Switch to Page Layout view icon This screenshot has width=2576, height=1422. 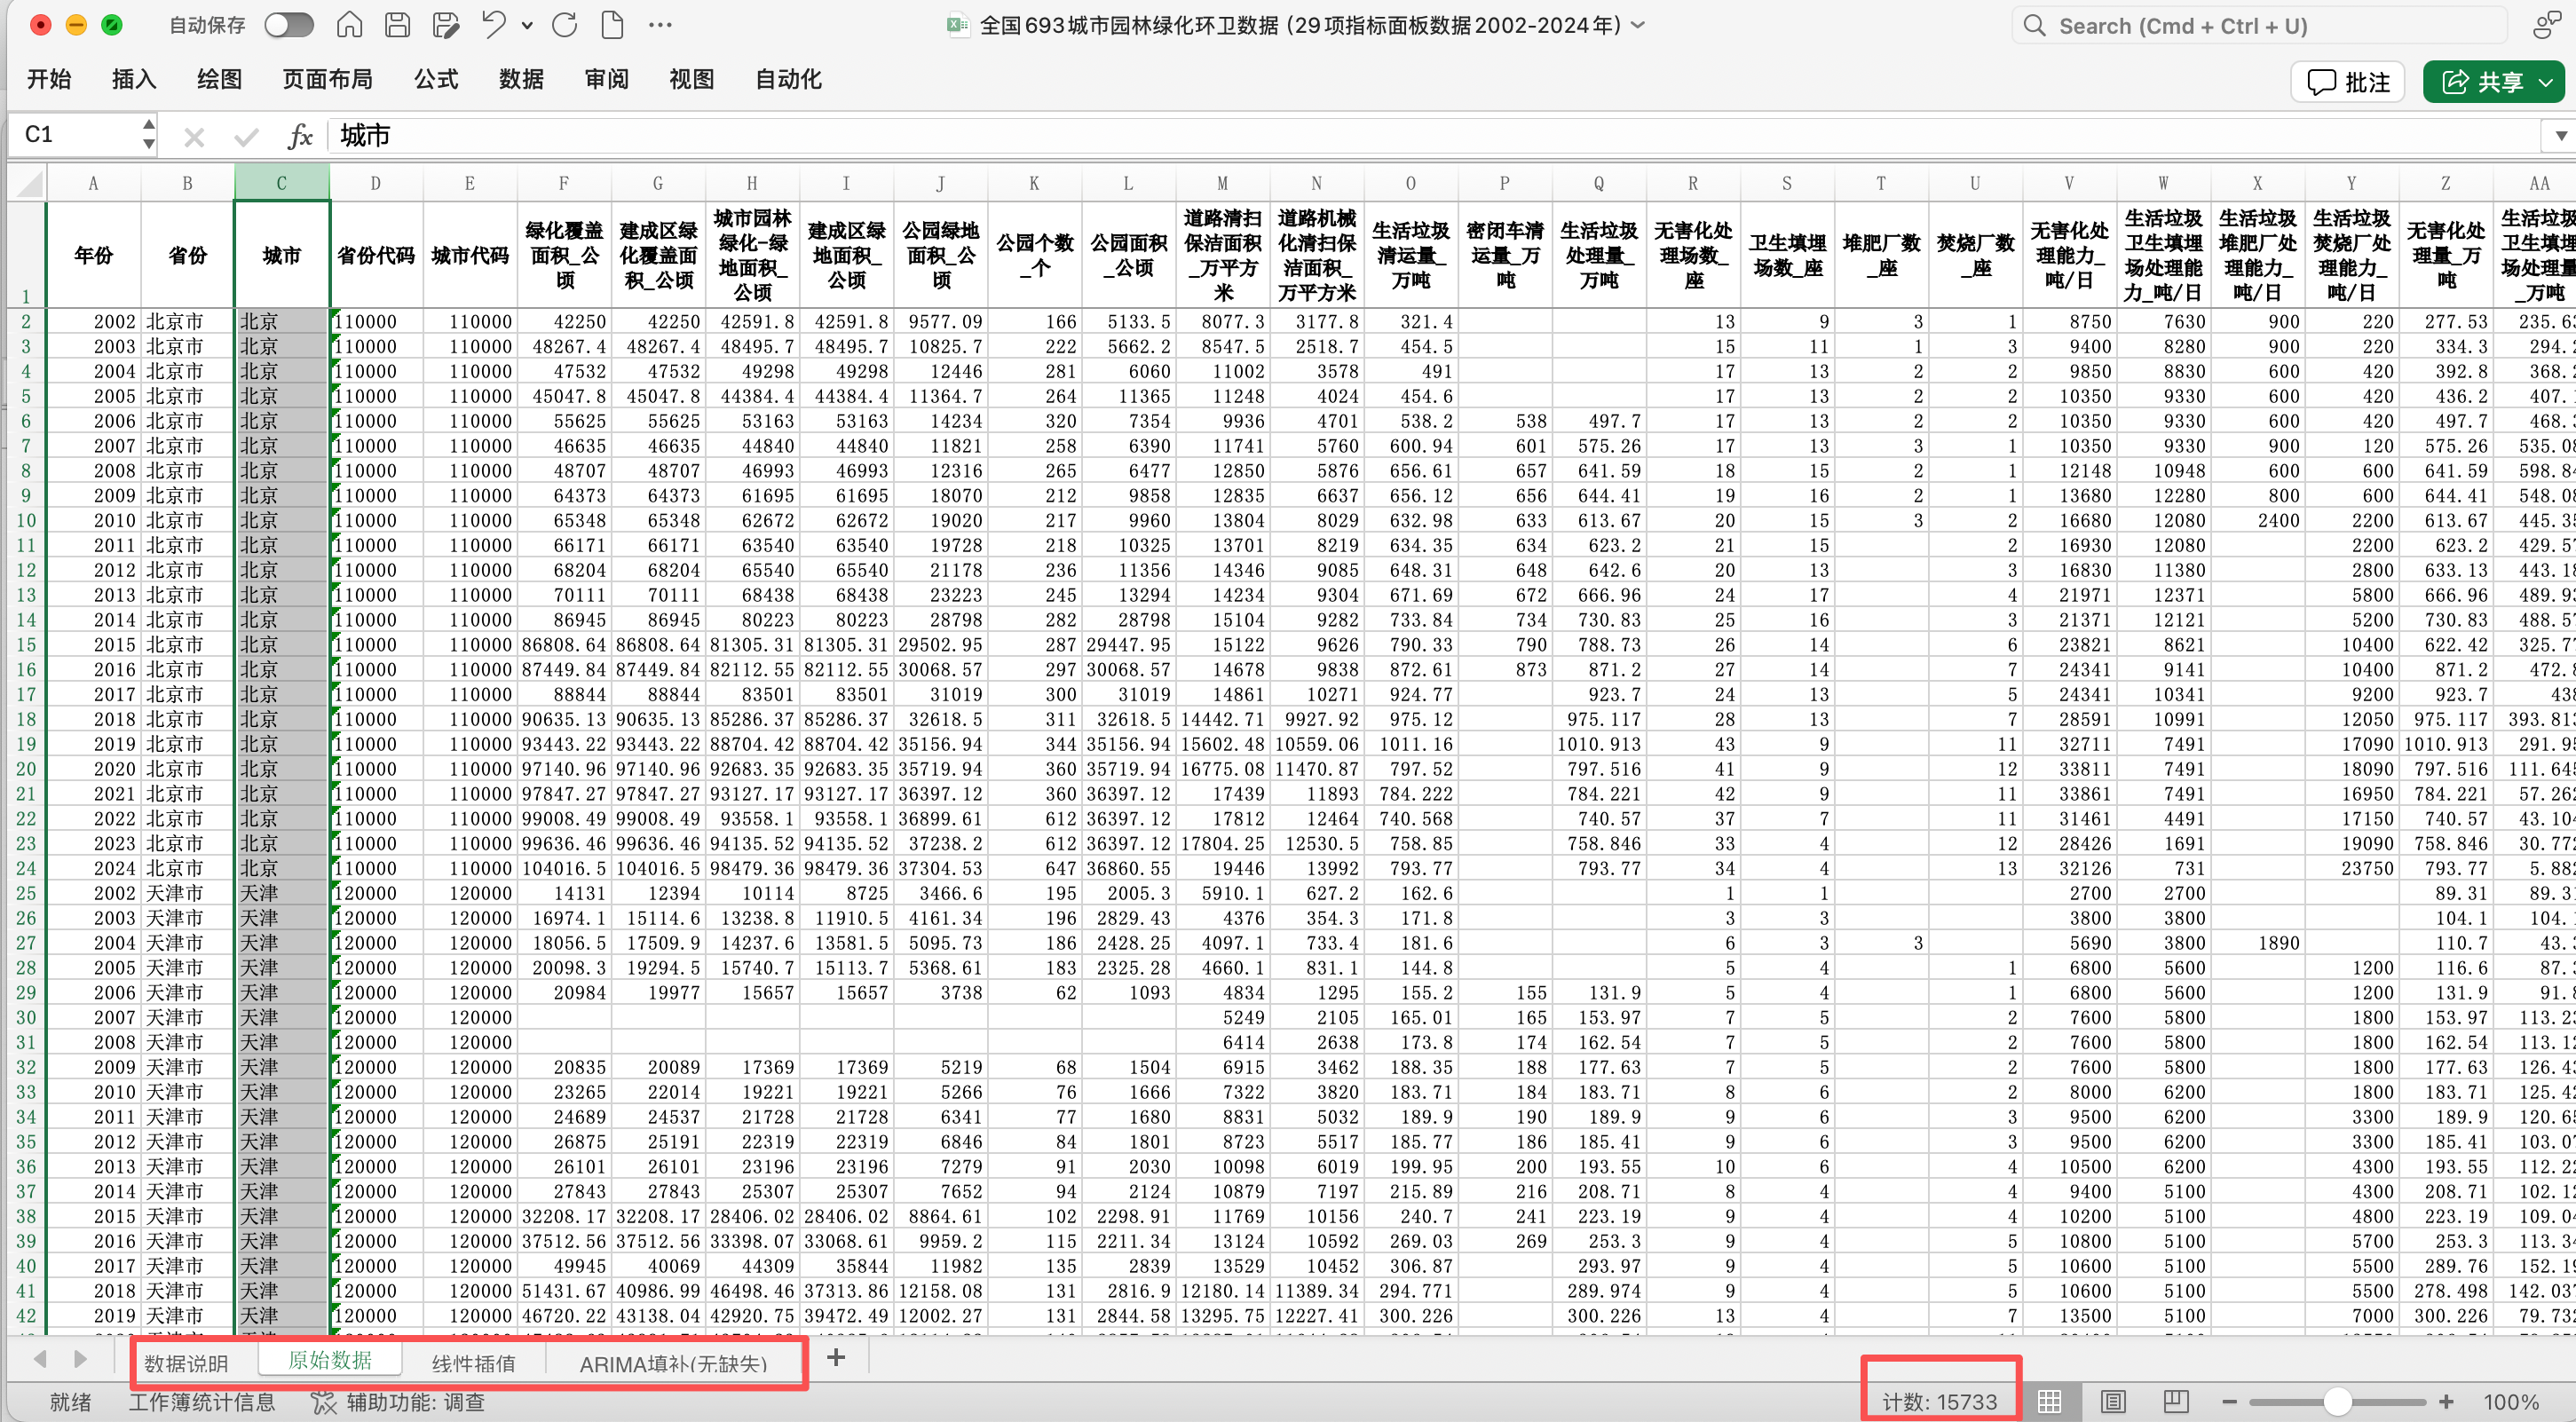[x=2112, y=1401]
